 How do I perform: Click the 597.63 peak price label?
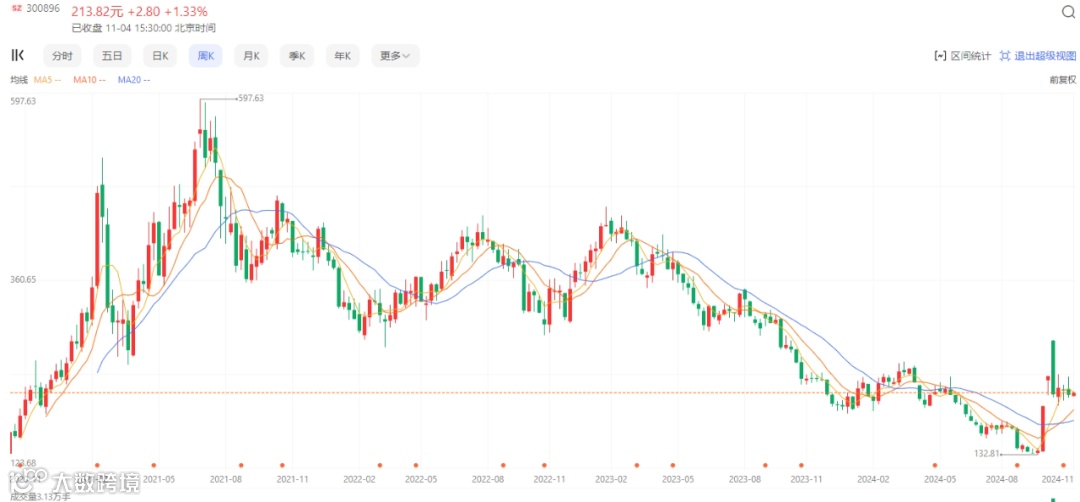click(250, 98)
